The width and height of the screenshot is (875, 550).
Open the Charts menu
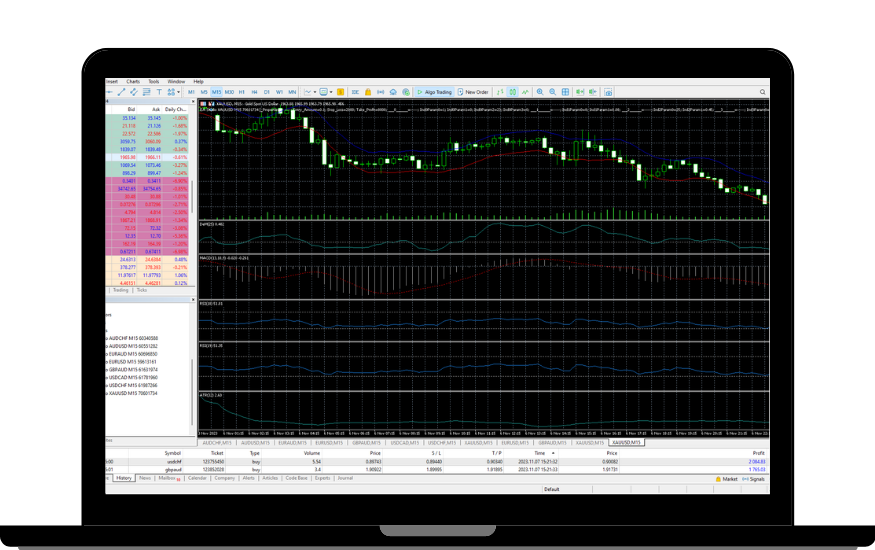[133, 81]
